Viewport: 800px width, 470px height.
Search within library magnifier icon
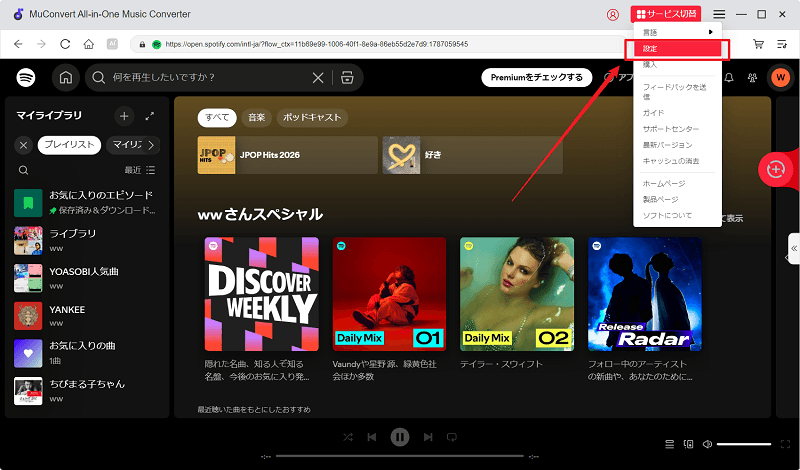(x=23, y=170)
